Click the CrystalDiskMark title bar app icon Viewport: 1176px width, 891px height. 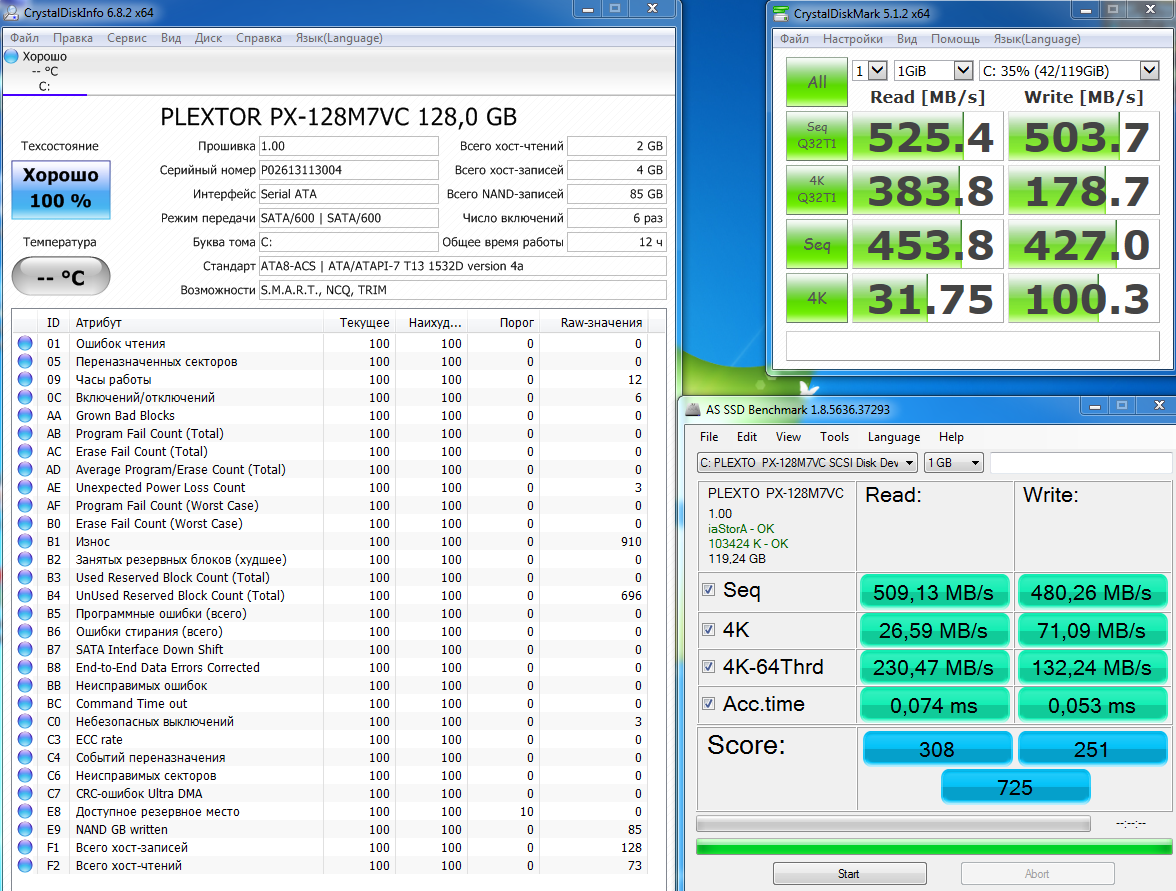pos(781,14)
